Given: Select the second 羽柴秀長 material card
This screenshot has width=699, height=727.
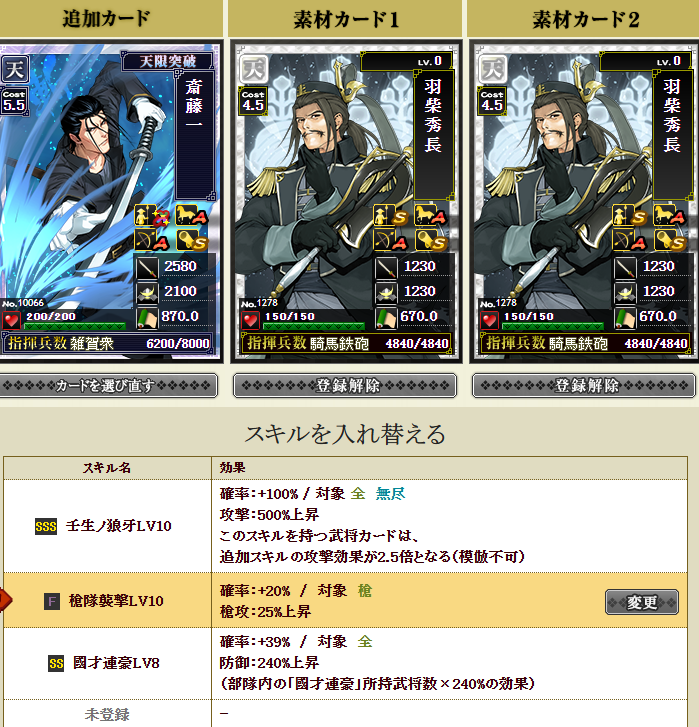Looking at the screenshot, I should (584, 202).
